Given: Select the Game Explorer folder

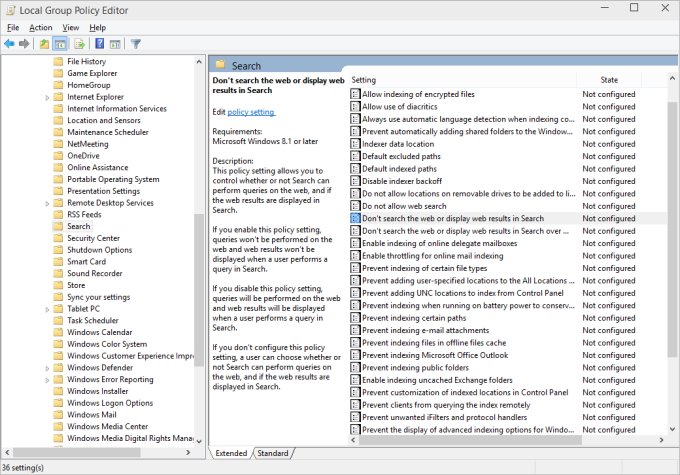Looking at the screenshot, I should [x=92, y=73].
